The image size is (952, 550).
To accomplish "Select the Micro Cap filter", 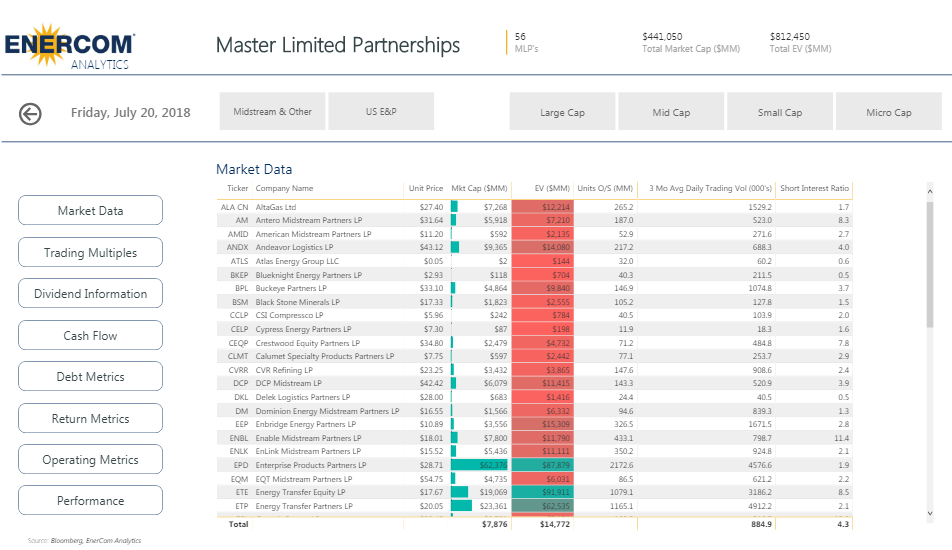I will (888, 112).
